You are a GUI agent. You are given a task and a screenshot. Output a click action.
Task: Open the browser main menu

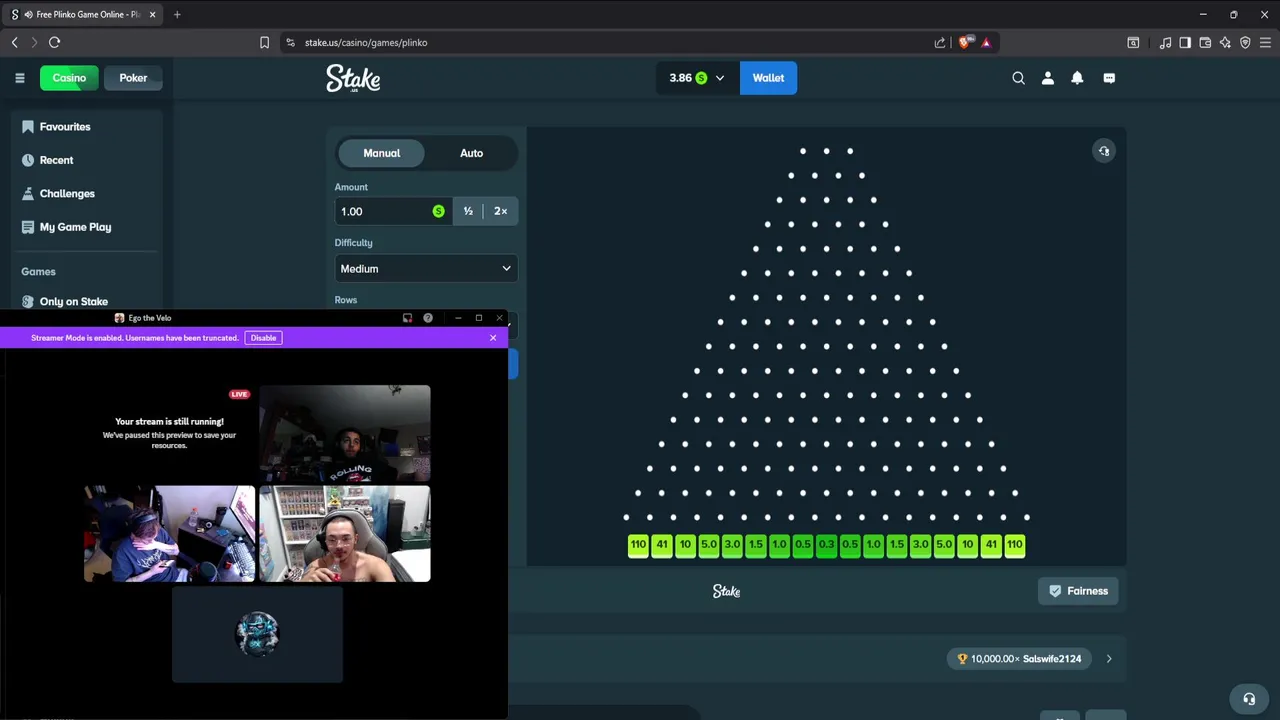(1266, 42)
